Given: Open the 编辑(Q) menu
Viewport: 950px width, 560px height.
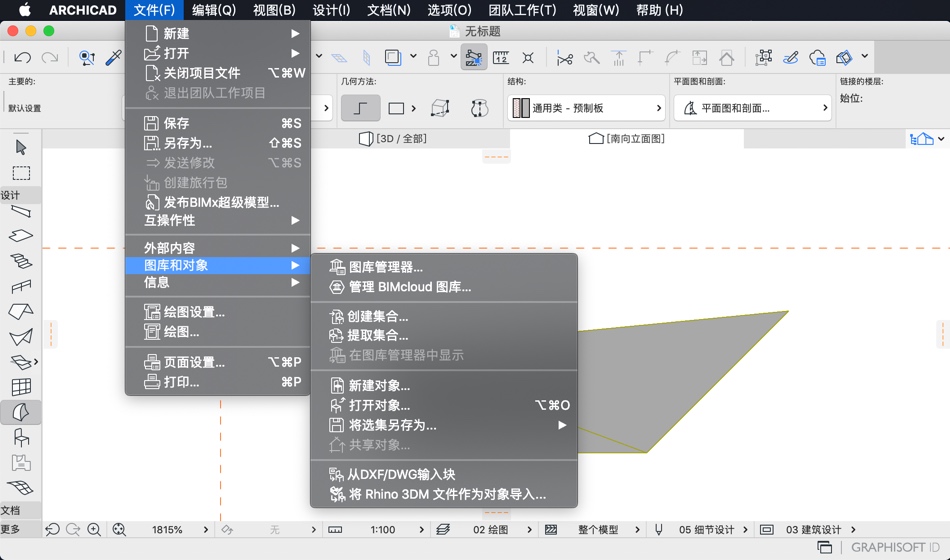Looking at the screenshot, I should coord(214,10).
